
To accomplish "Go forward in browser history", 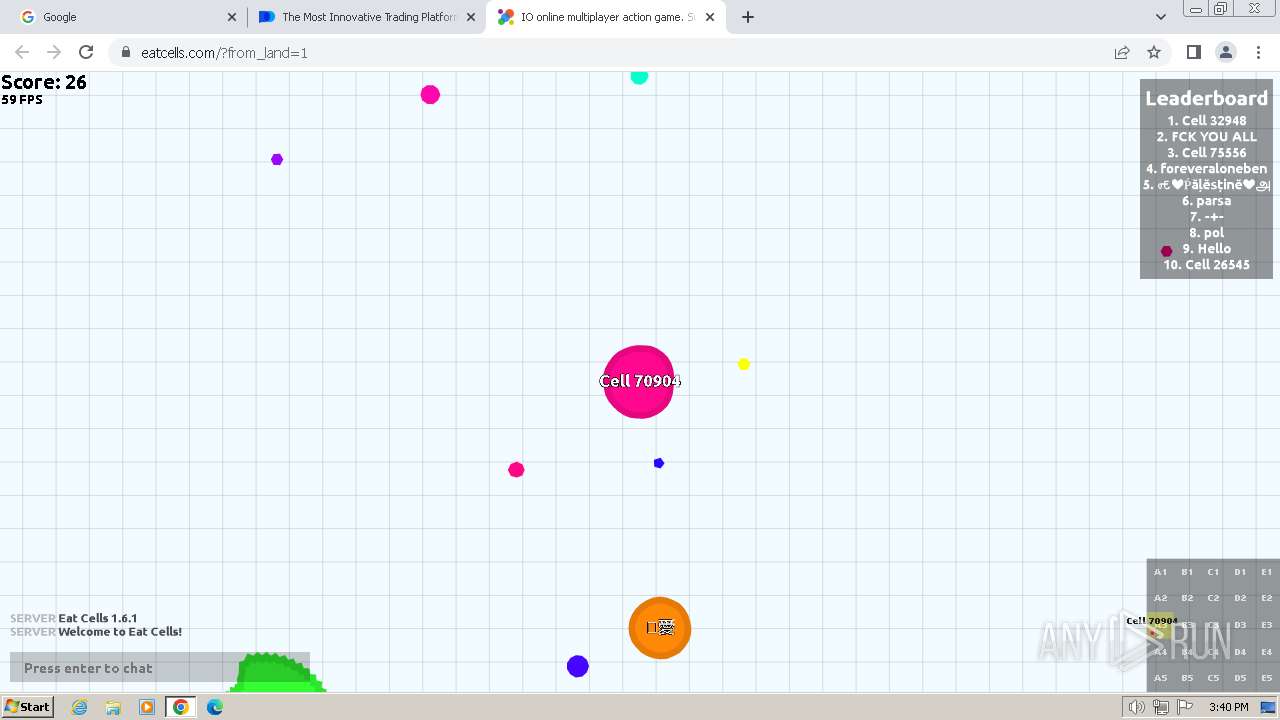I will pyautogui.click(x=54, y=52).
